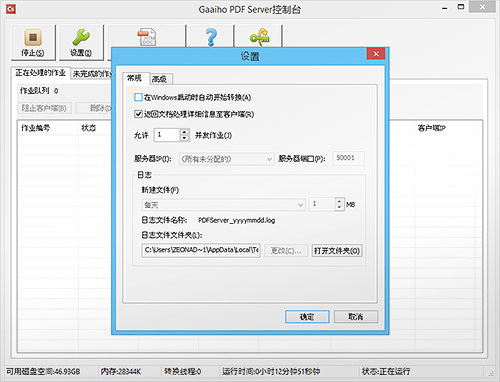Click the app logo in title bar

click(11, 9)
